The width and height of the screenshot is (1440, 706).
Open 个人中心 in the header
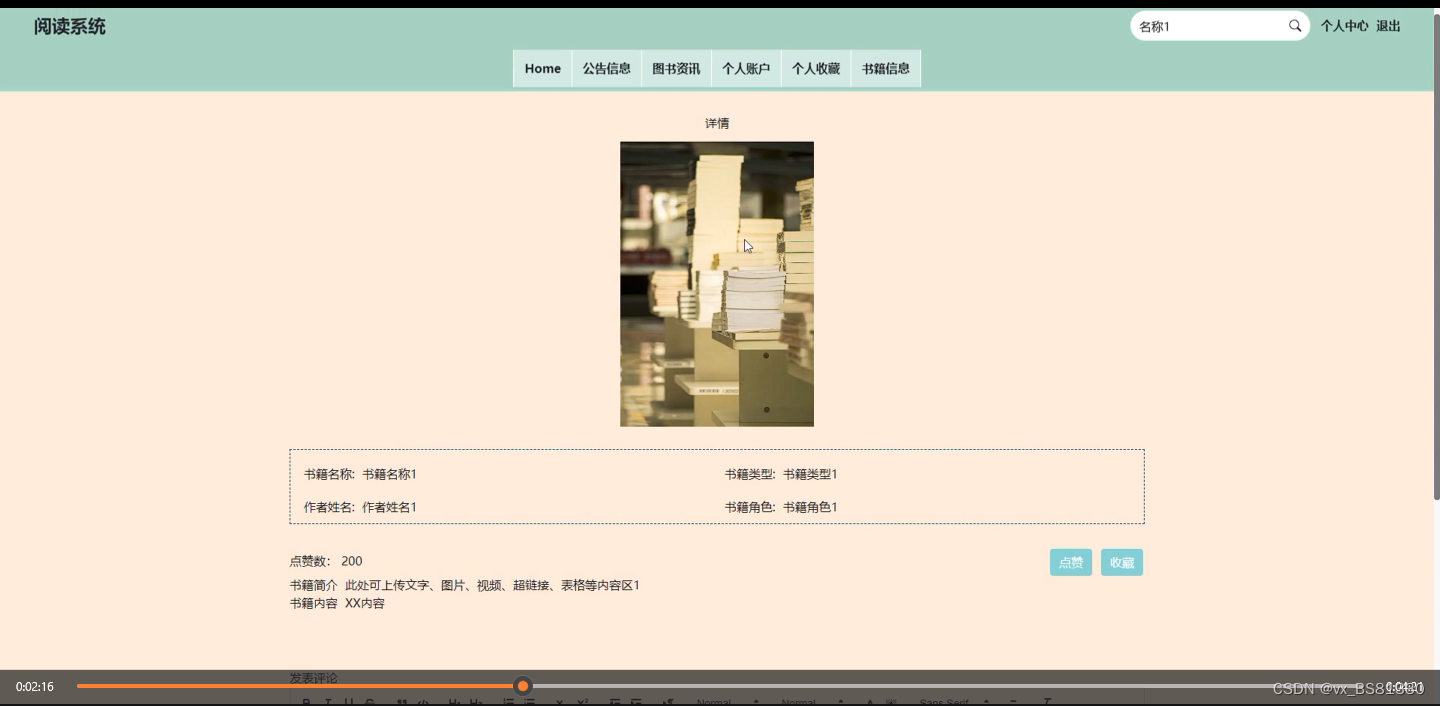click(x=1344, y=26)
